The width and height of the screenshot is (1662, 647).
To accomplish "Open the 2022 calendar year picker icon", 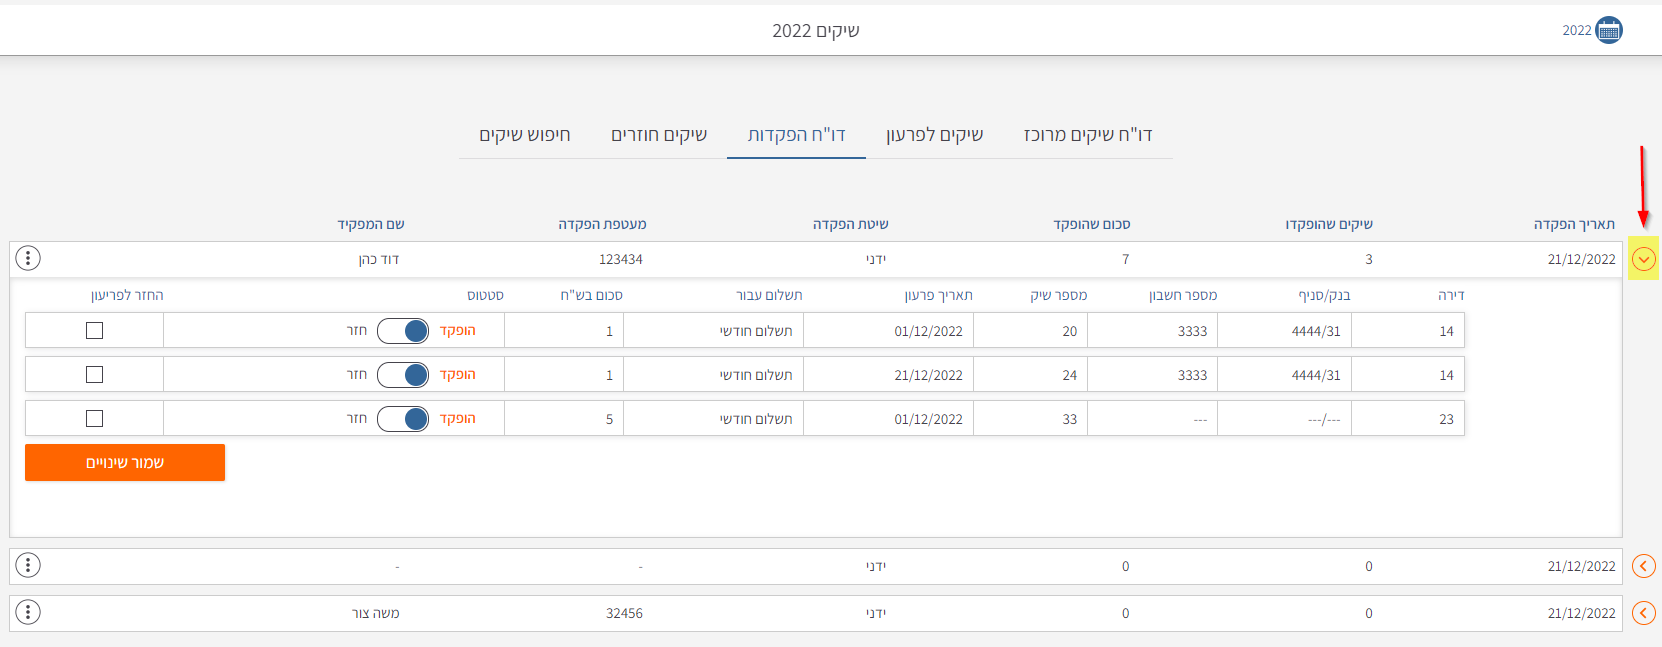I will [x=1609, y=30].
